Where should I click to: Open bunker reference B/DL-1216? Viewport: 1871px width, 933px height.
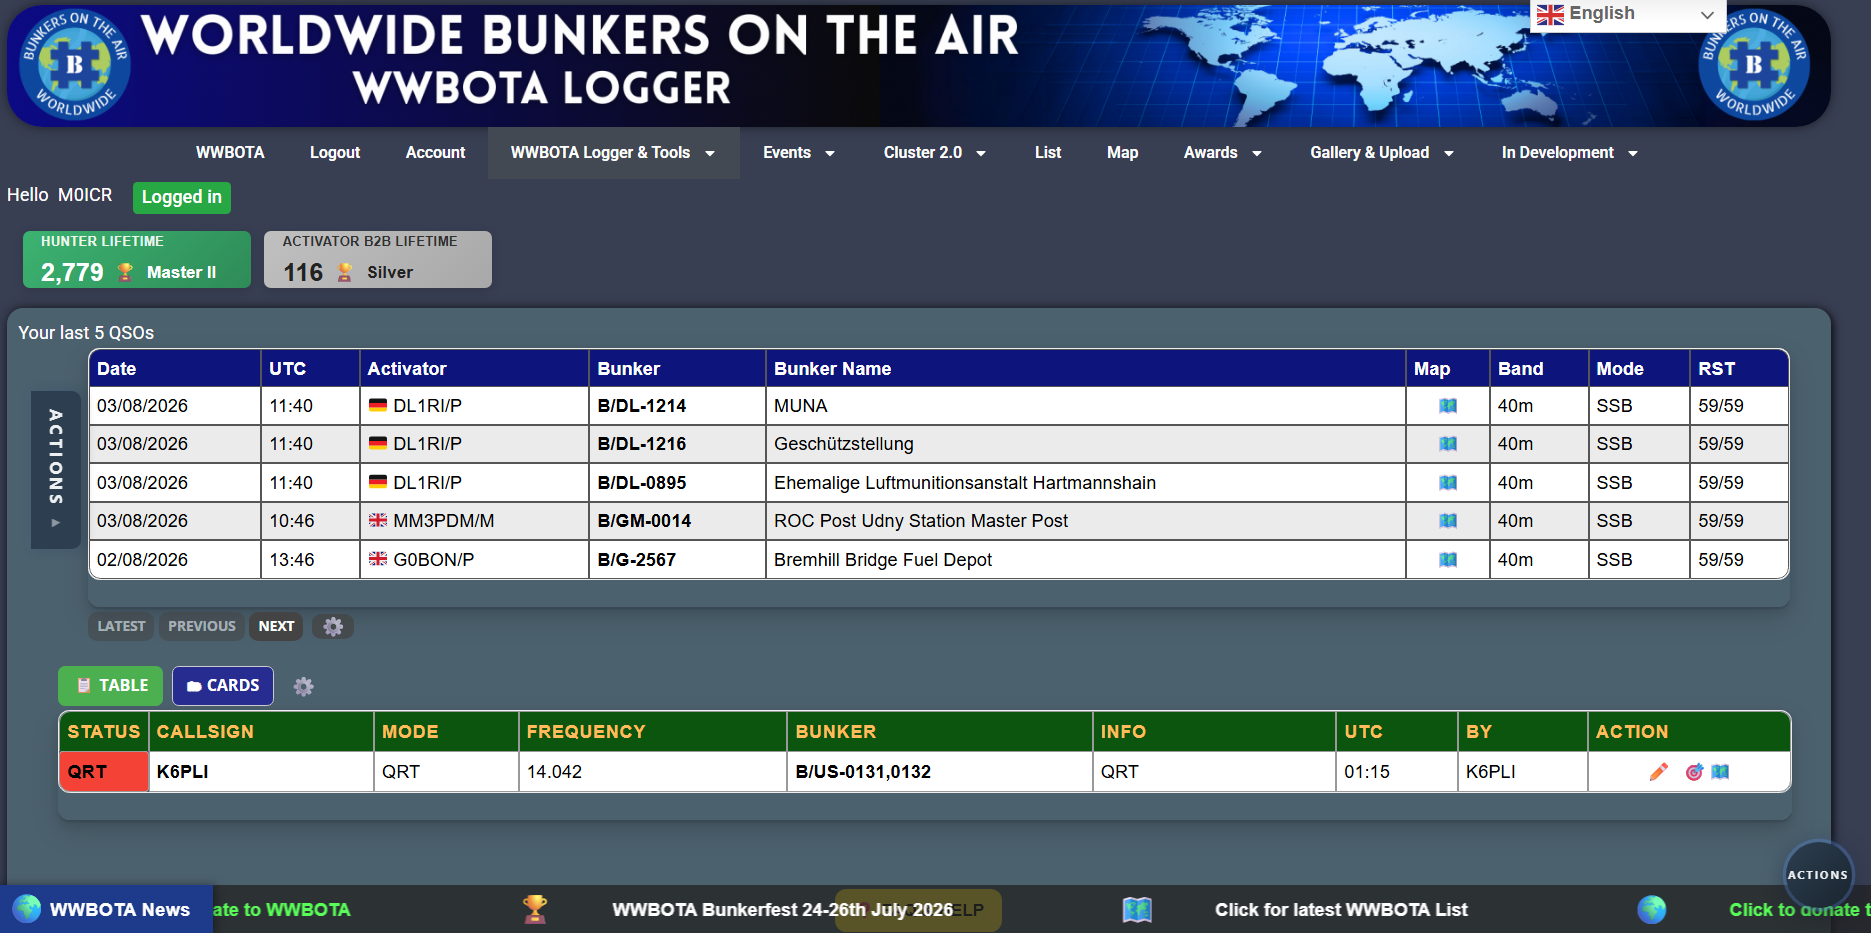coord(642,444)
